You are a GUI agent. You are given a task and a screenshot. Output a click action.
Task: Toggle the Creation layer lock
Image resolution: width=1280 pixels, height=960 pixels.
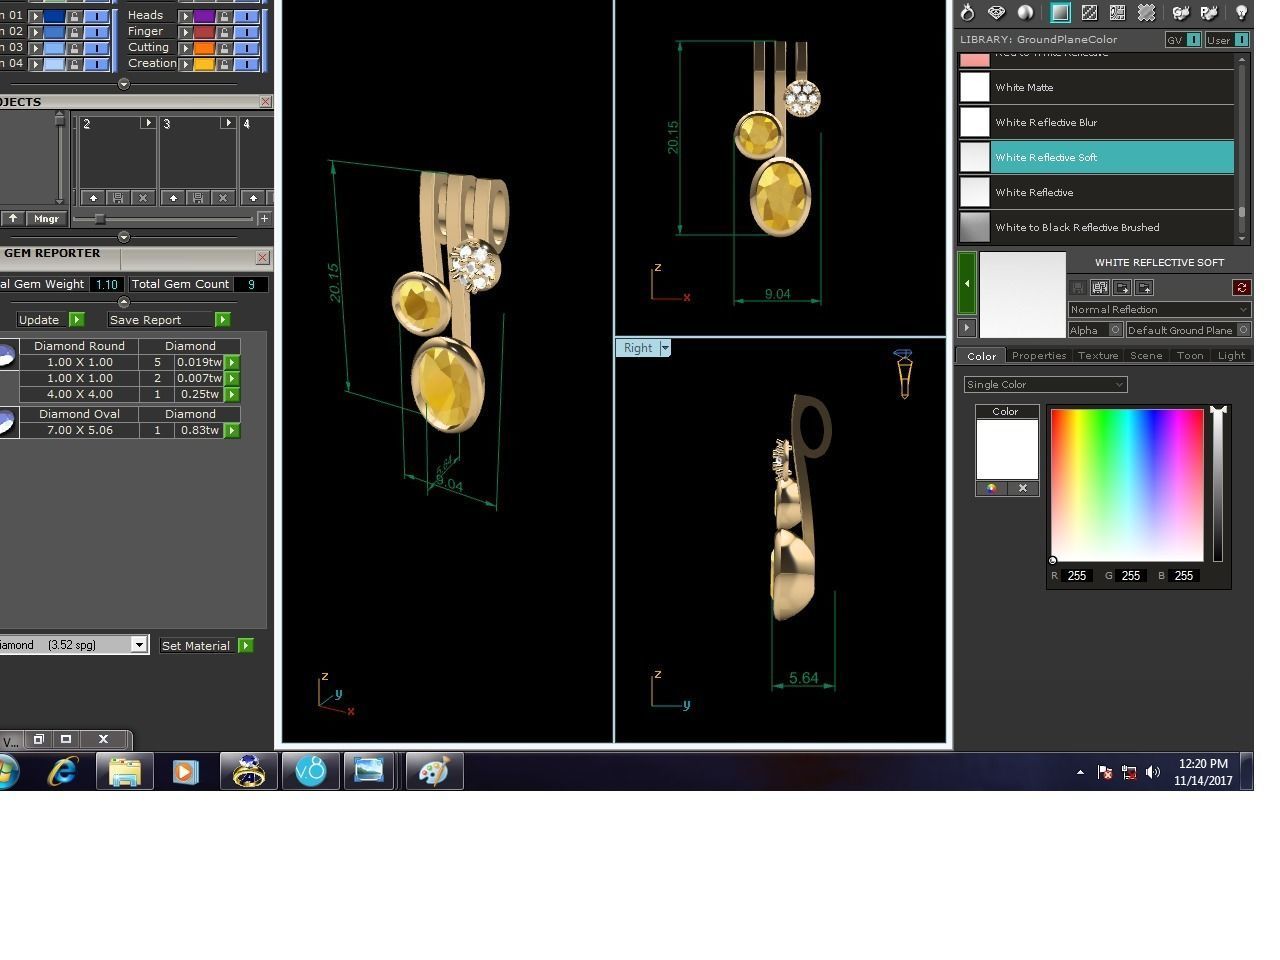[224, 64]
